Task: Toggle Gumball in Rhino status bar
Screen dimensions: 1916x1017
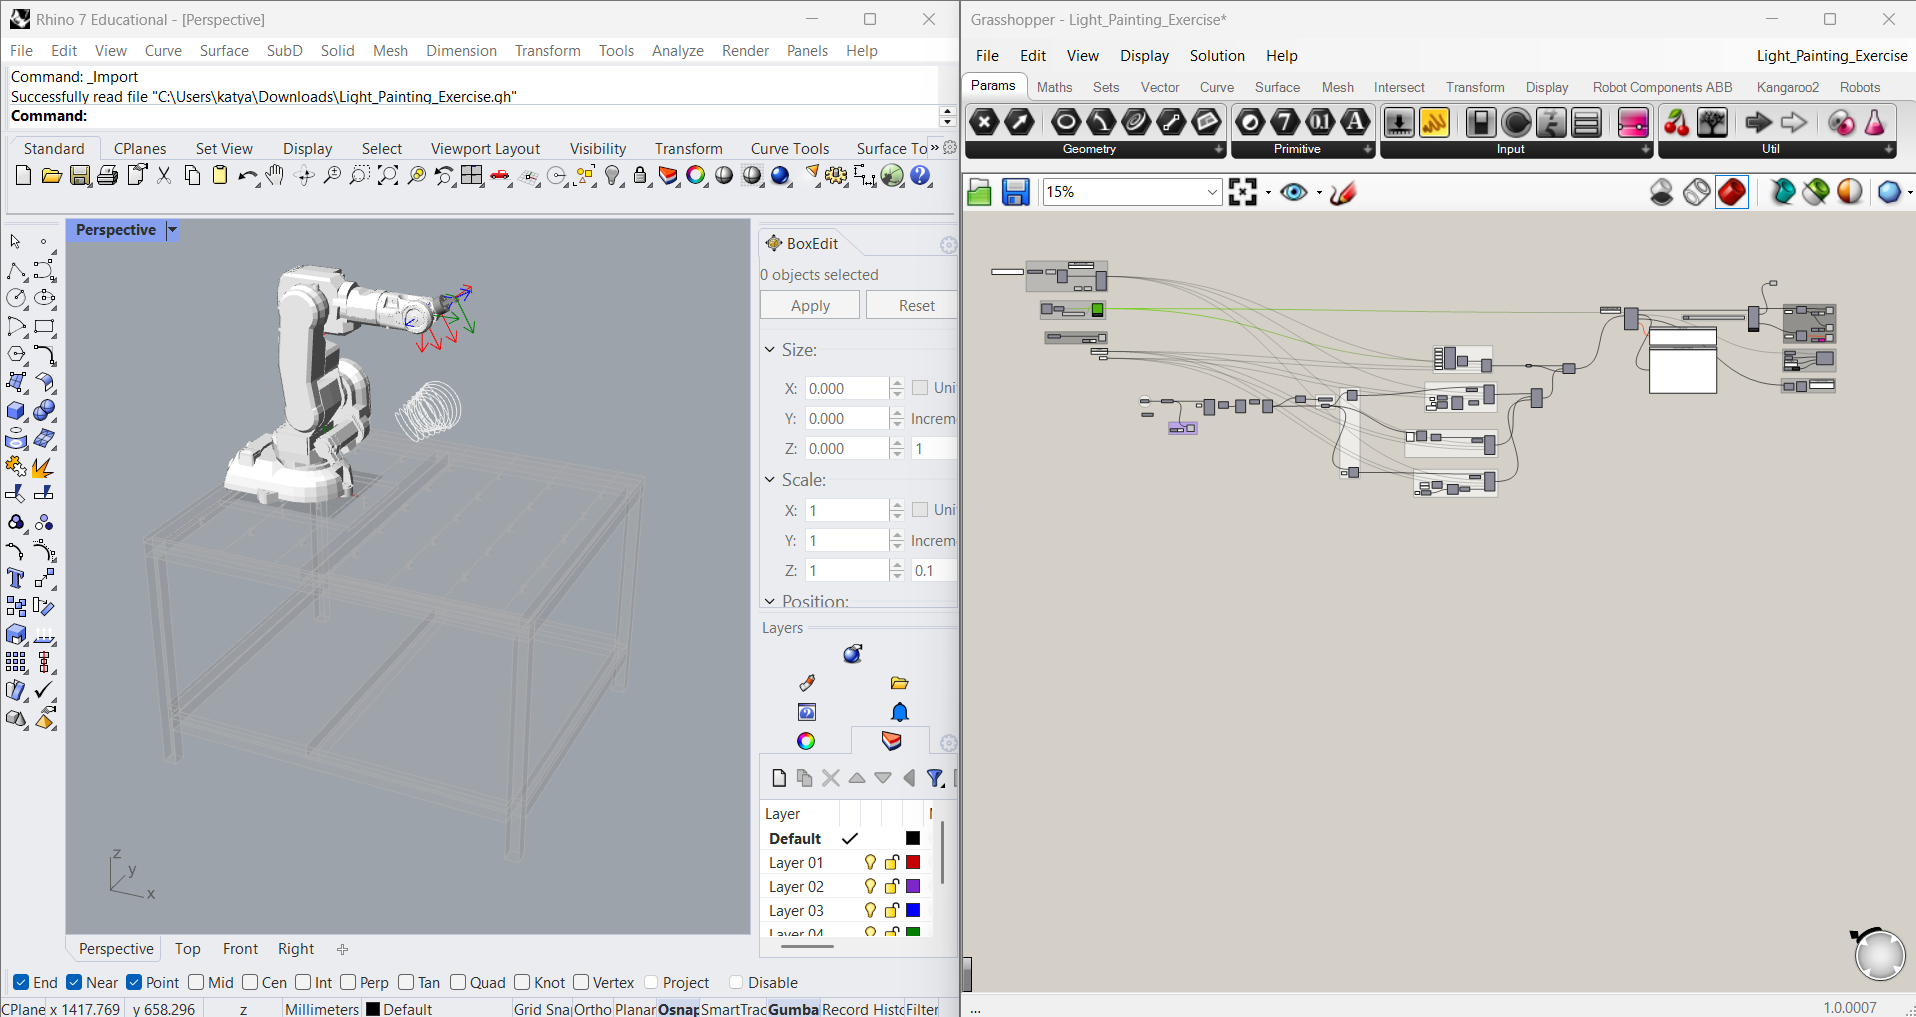Action: (x=794, y=1009)
